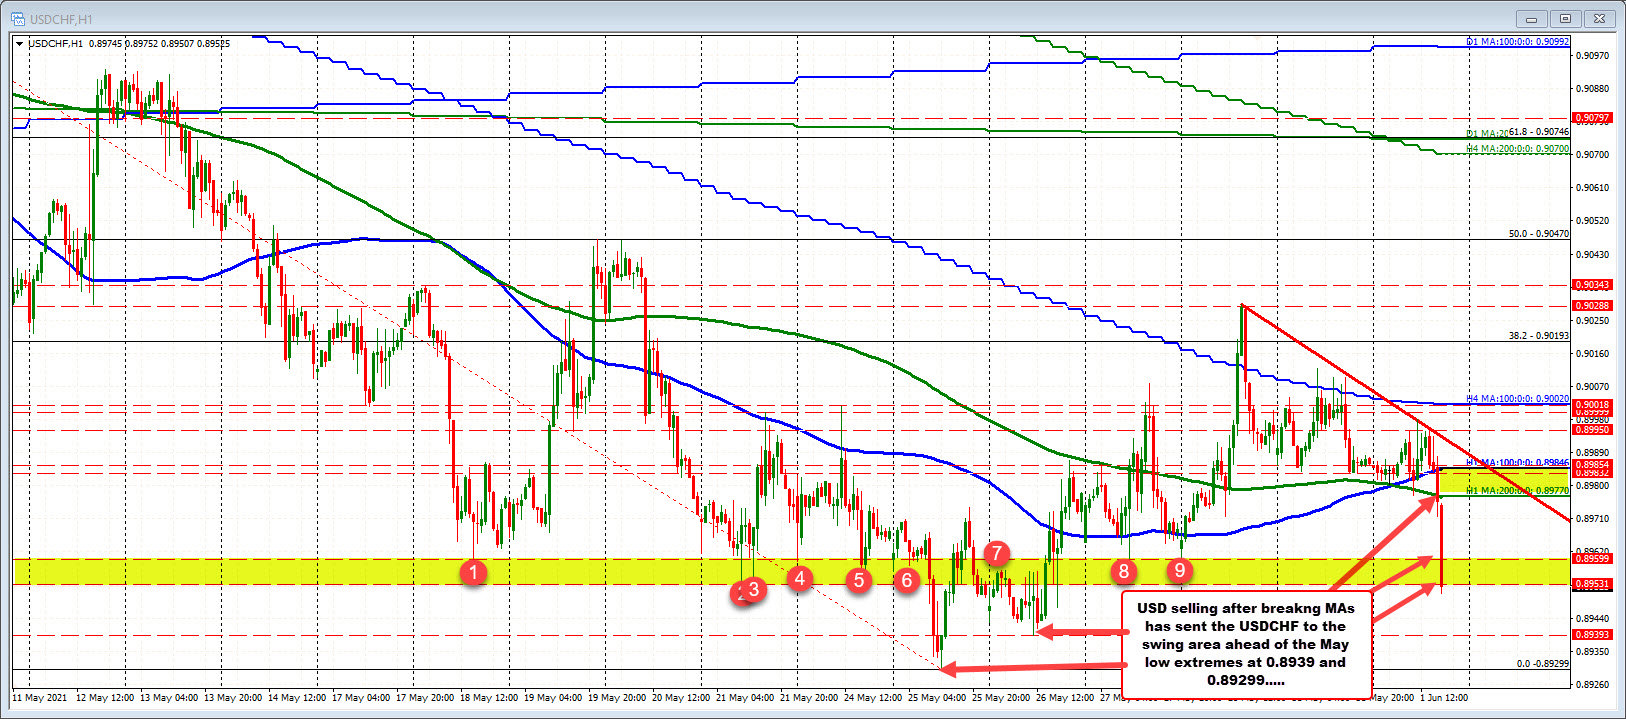Click the red 0.89950 price tag on the axis
The height and width of the screenshot is (719, 1626).
coord(1593,430)
